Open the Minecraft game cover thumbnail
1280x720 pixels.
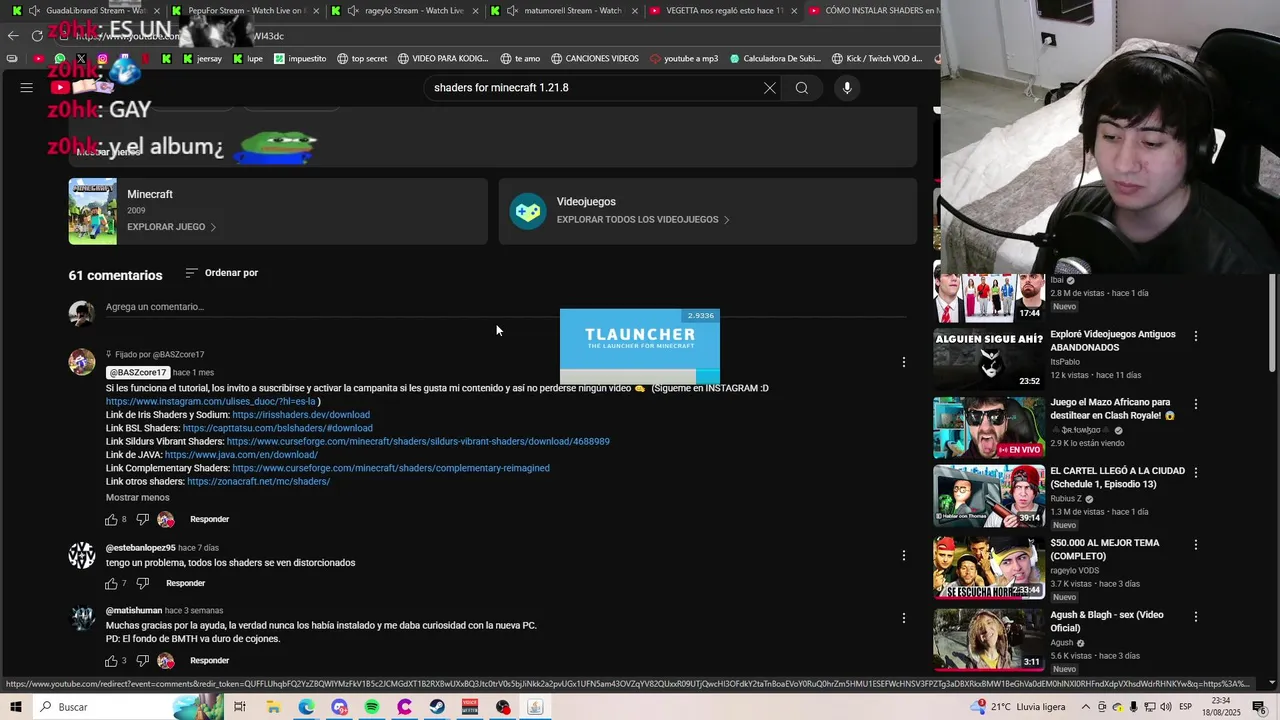[92, 211]
